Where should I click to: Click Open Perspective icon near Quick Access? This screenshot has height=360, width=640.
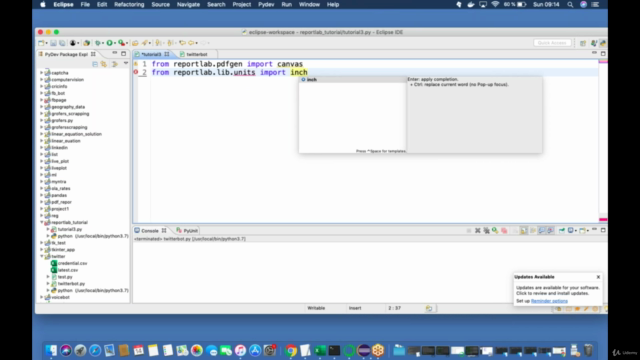pyautogui.click(x=583, y=43)
